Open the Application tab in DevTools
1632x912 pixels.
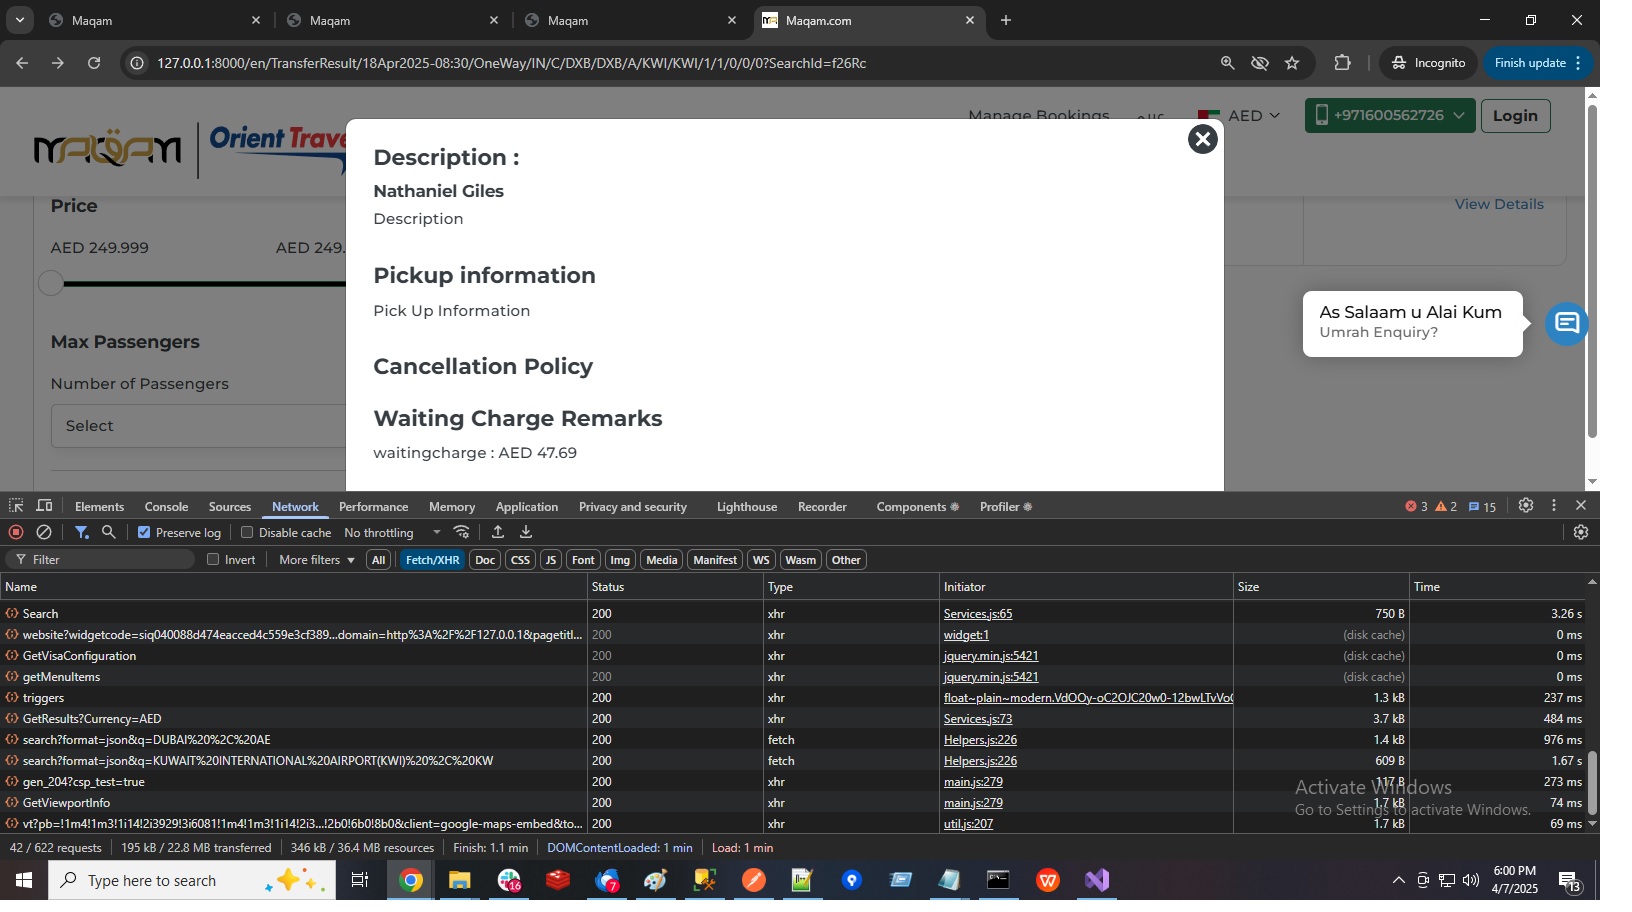(x=526, y=507)
